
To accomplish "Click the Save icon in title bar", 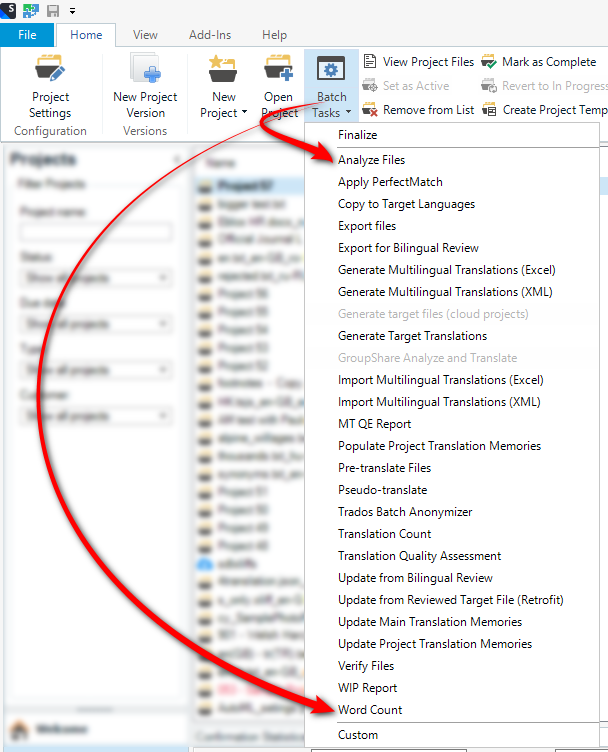I will coord(54,11).
